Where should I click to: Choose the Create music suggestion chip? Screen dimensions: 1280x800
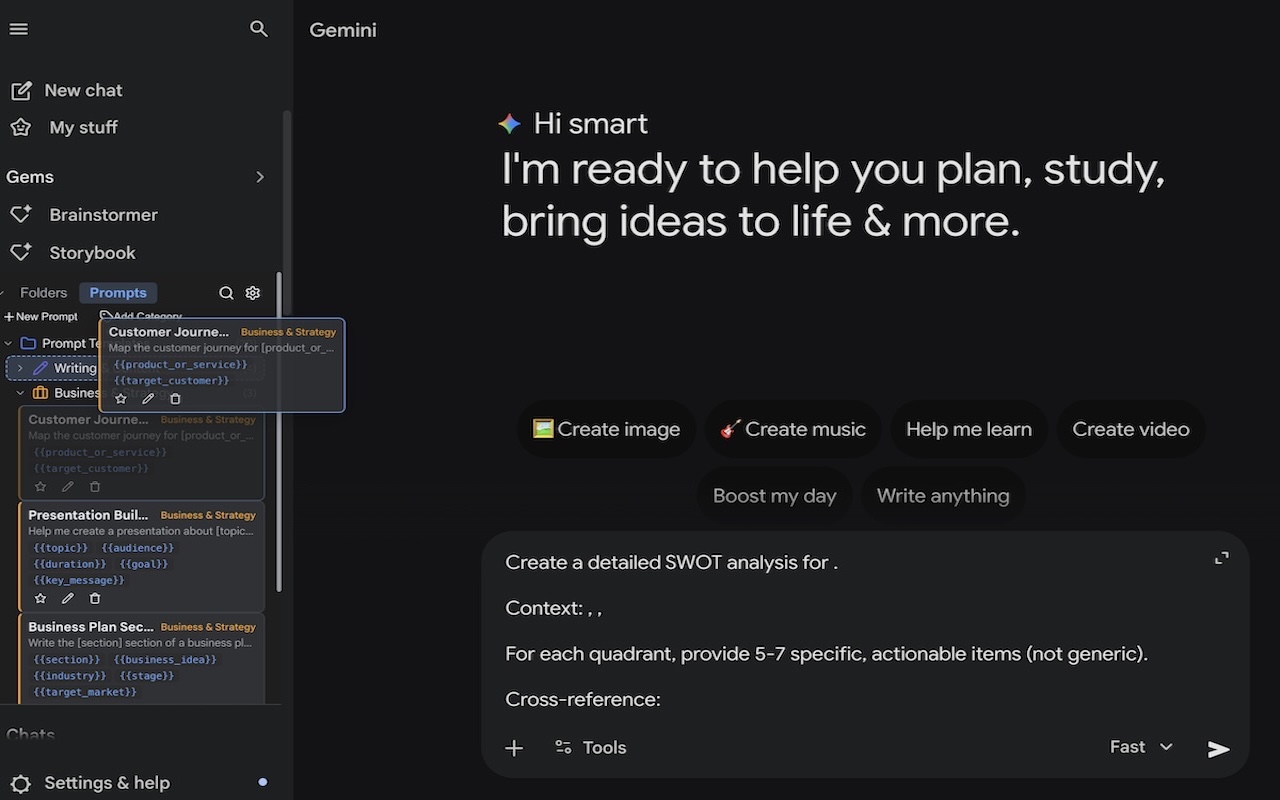tap(793, 429)
